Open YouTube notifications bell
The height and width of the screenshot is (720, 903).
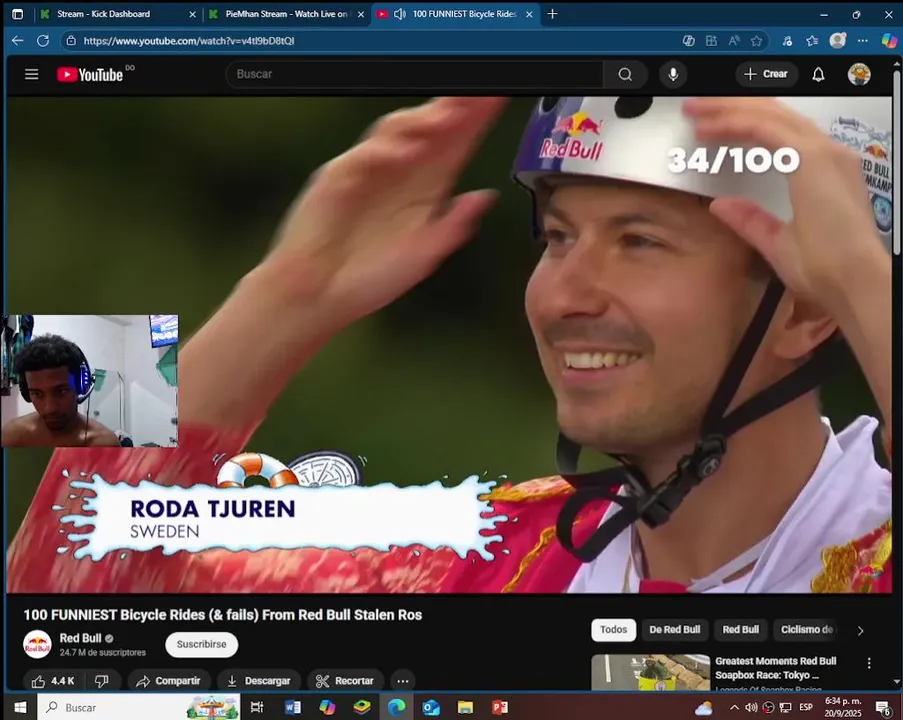(818, 74)
